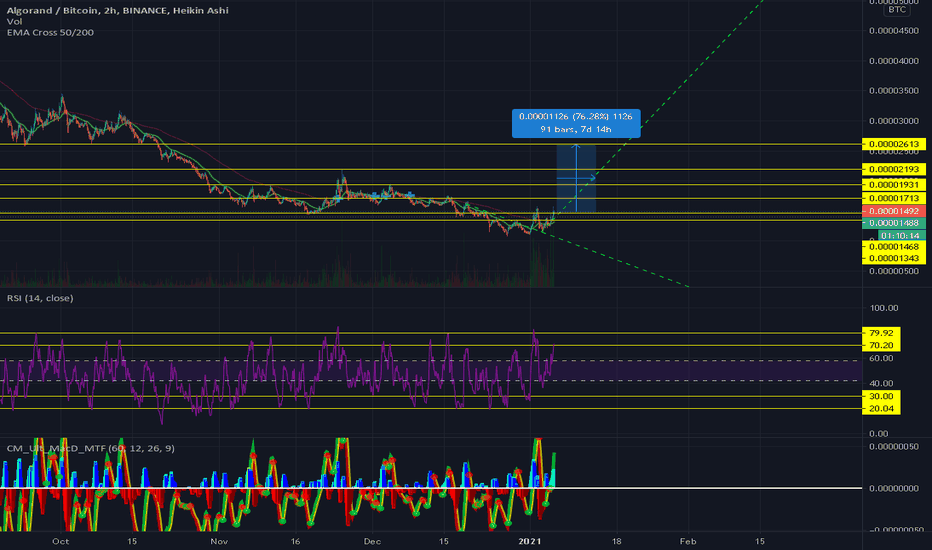This screenshot has height=550, width=932.
Task: Click the 0.00004500 price axis value
Action: tap(894, 30)
